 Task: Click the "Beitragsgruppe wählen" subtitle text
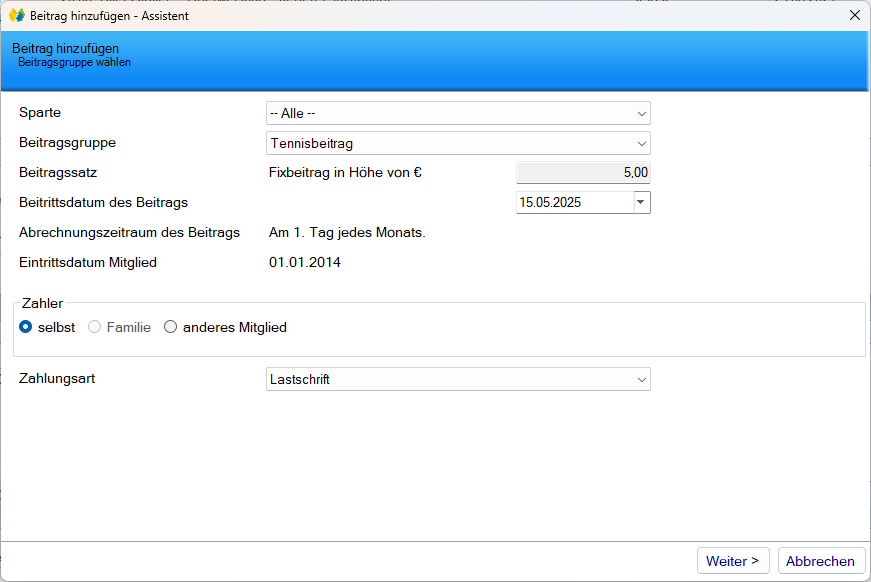[x=74, y=62]
